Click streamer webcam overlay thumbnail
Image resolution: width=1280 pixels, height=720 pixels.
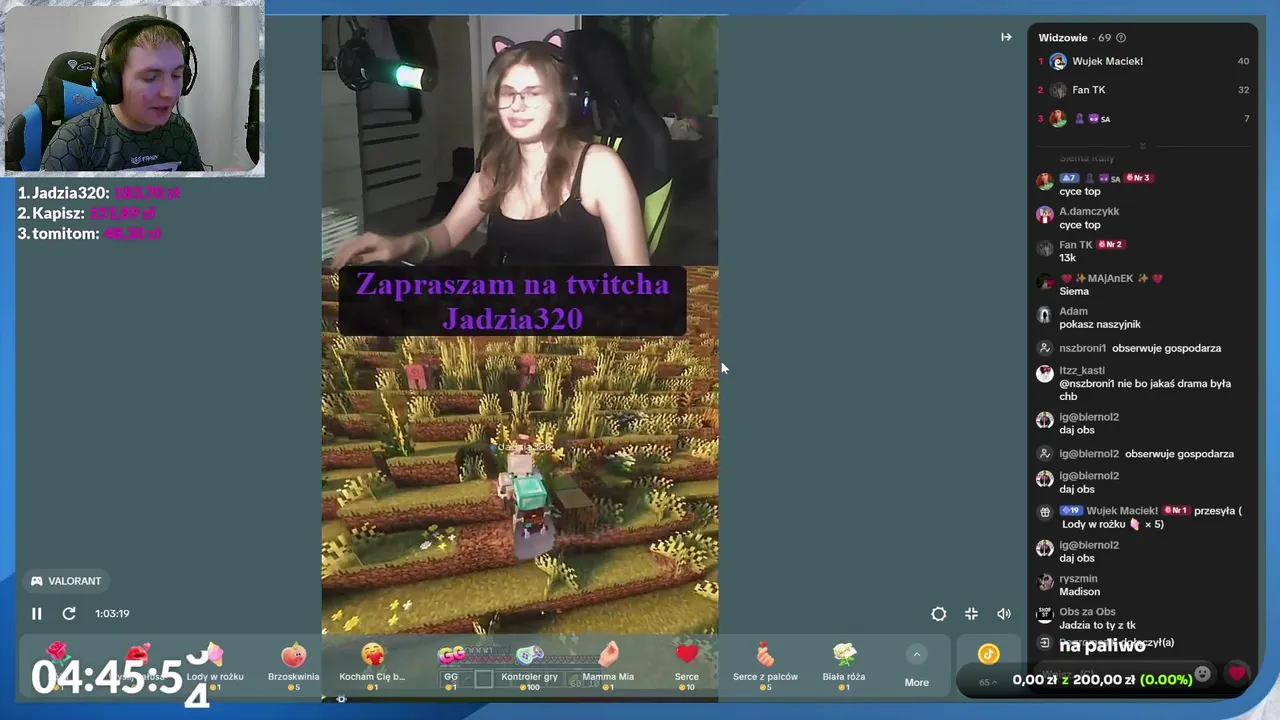coord(133,89)
